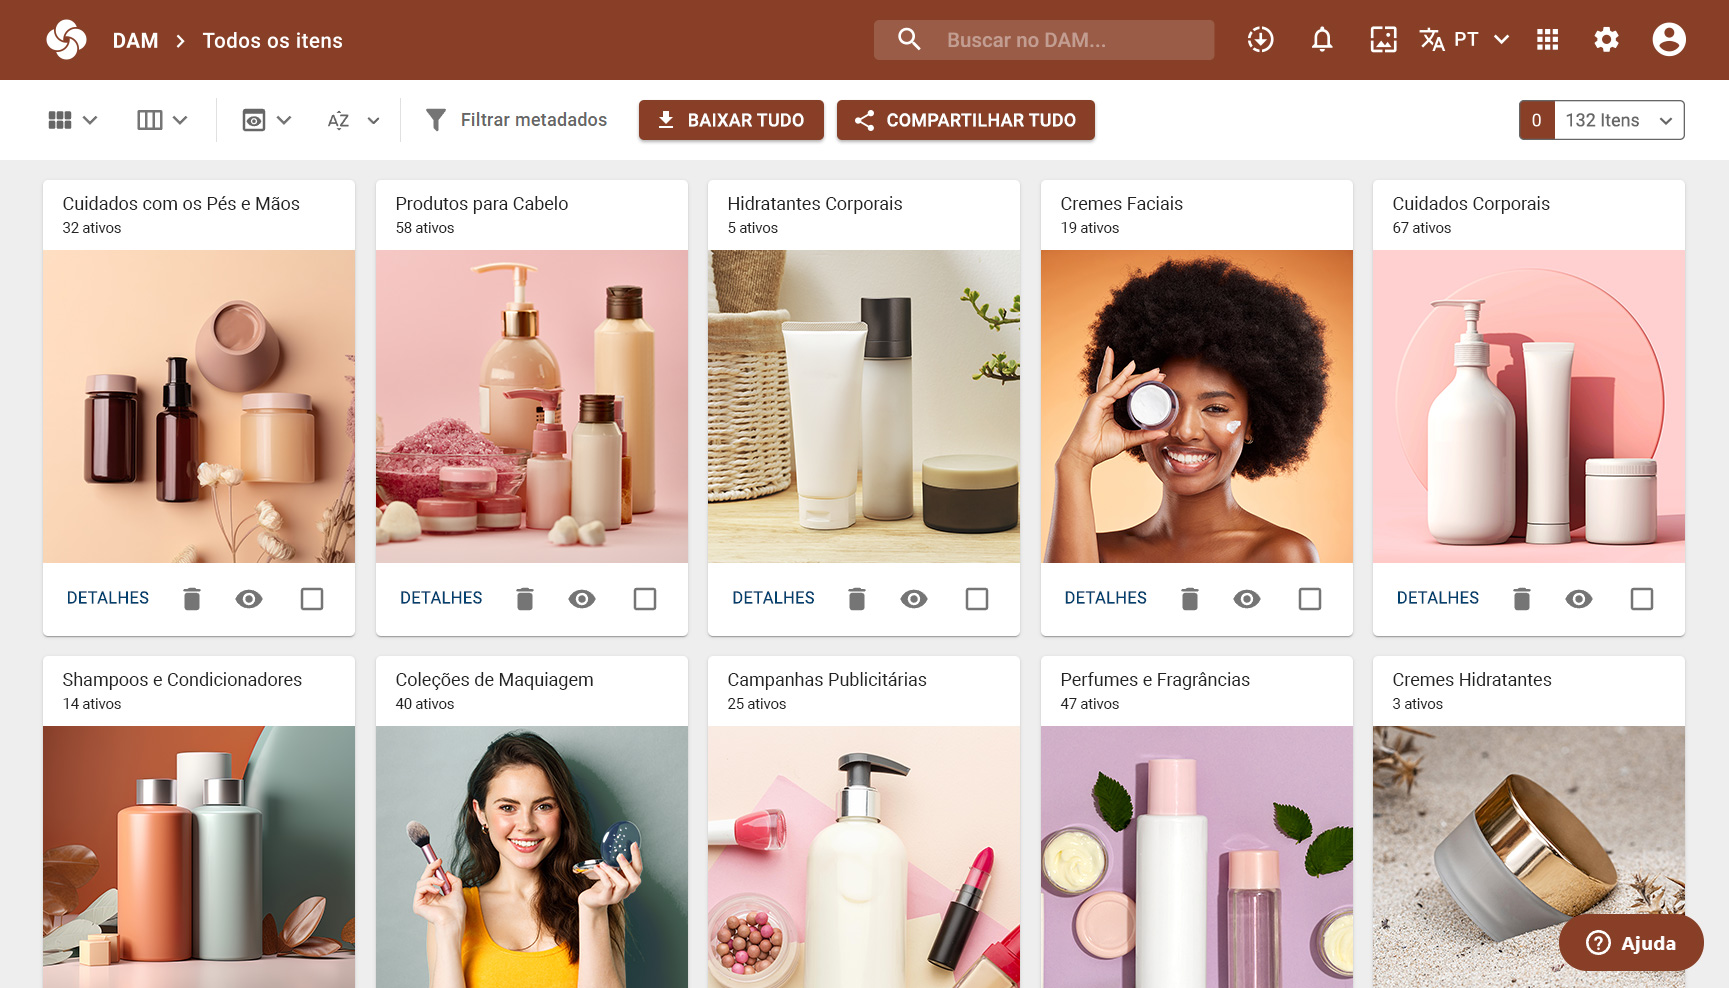Image resolution: width=1729 pixels, height=988 pixels.
Task: Select the Cuidados com os Pés e Mãos checkbox
Action: tap(312, 599)
